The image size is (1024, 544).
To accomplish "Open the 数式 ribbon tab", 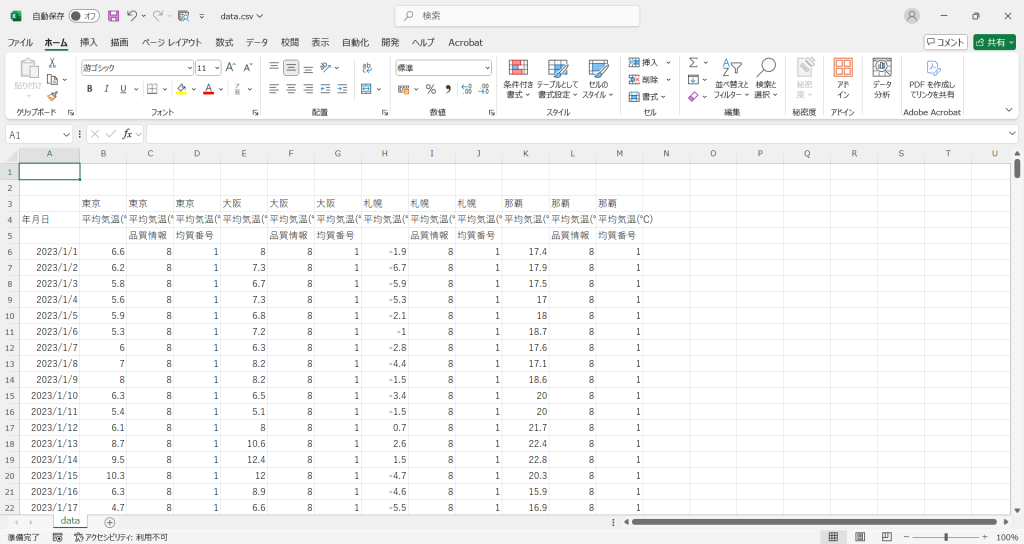I will [224, 43].
